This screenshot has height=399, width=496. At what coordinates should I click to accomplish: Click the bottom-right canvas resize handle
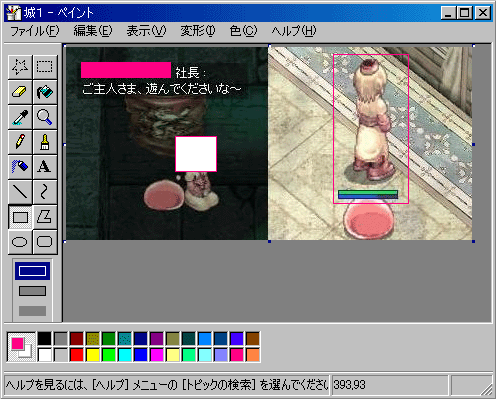473,241
